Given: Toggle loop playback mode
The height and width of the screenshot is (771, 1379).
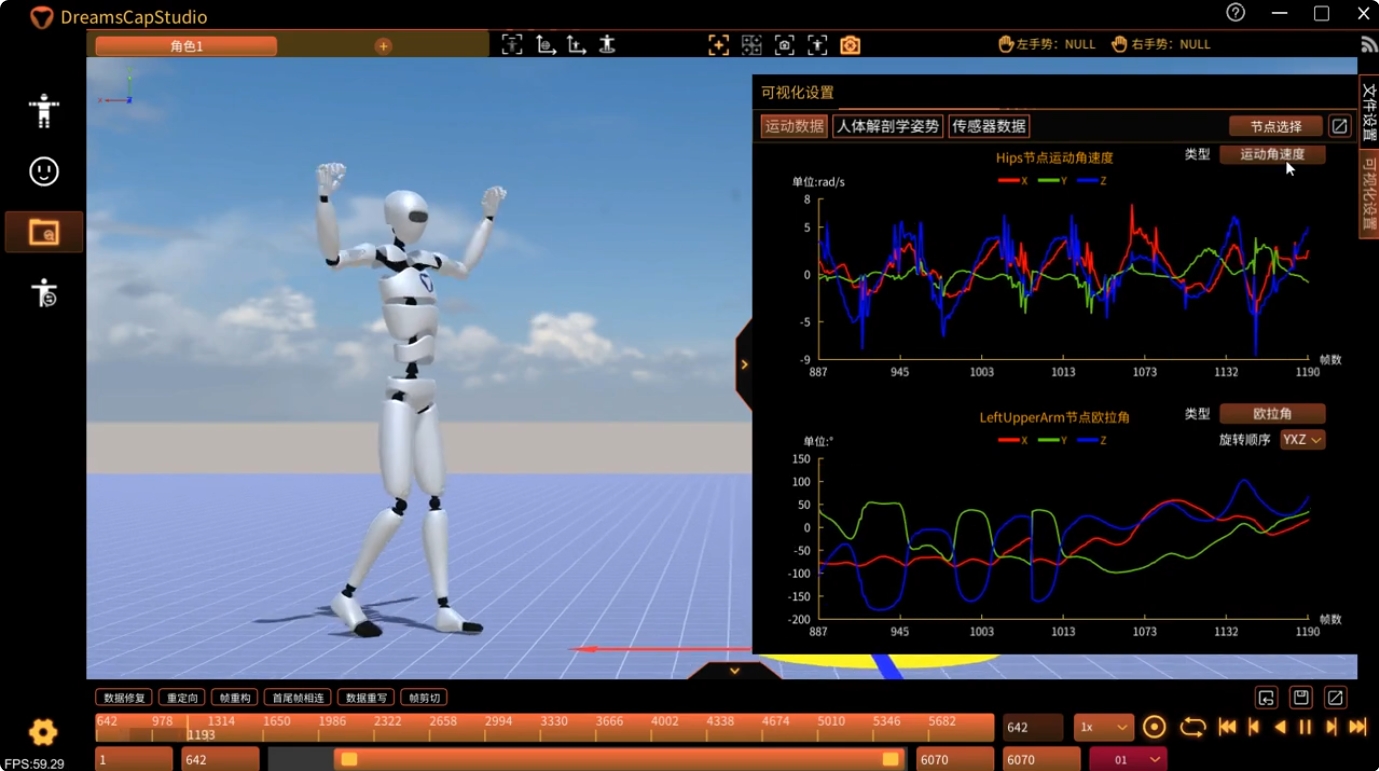Looking at the screenshot, I should [1192, 727].
